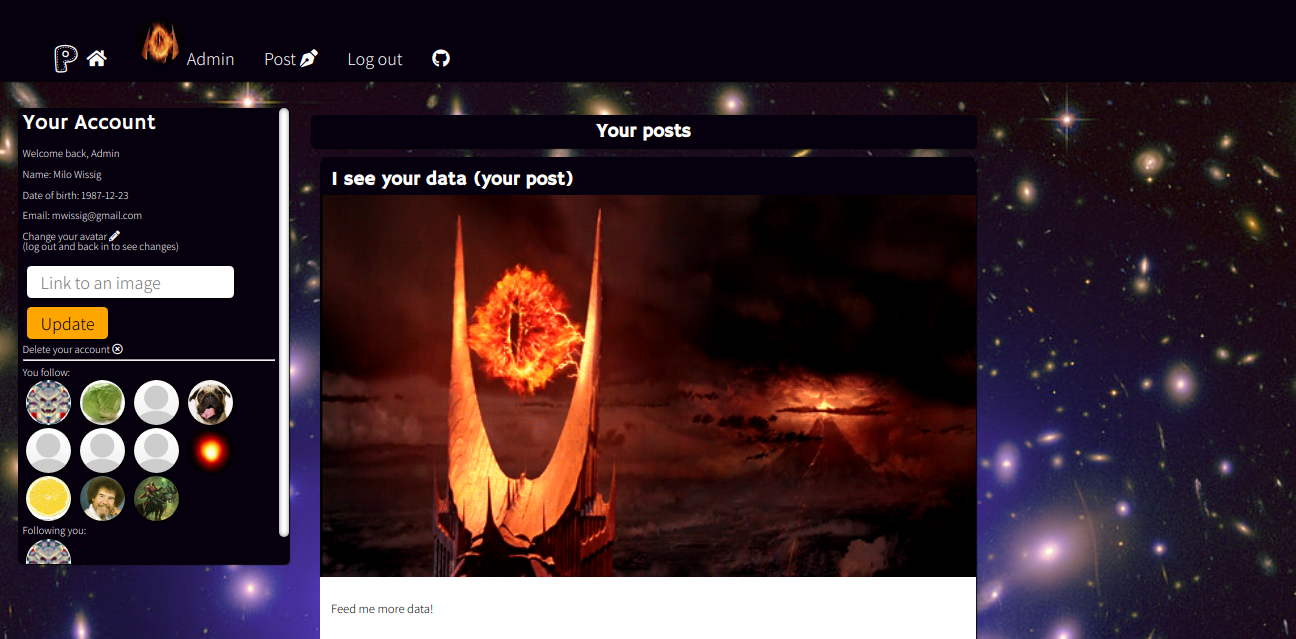Click the Date of birth: 1987-12-23 line

[75, 195]
